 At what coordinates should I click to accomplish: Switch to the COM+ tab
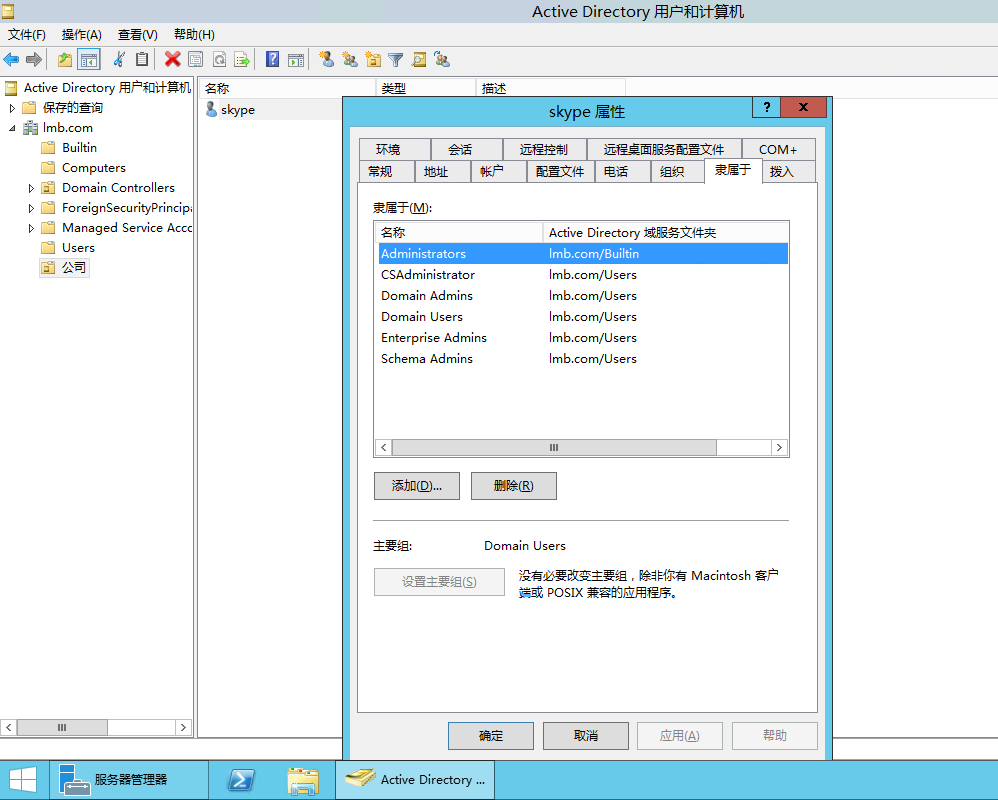(x=778, y=150)
